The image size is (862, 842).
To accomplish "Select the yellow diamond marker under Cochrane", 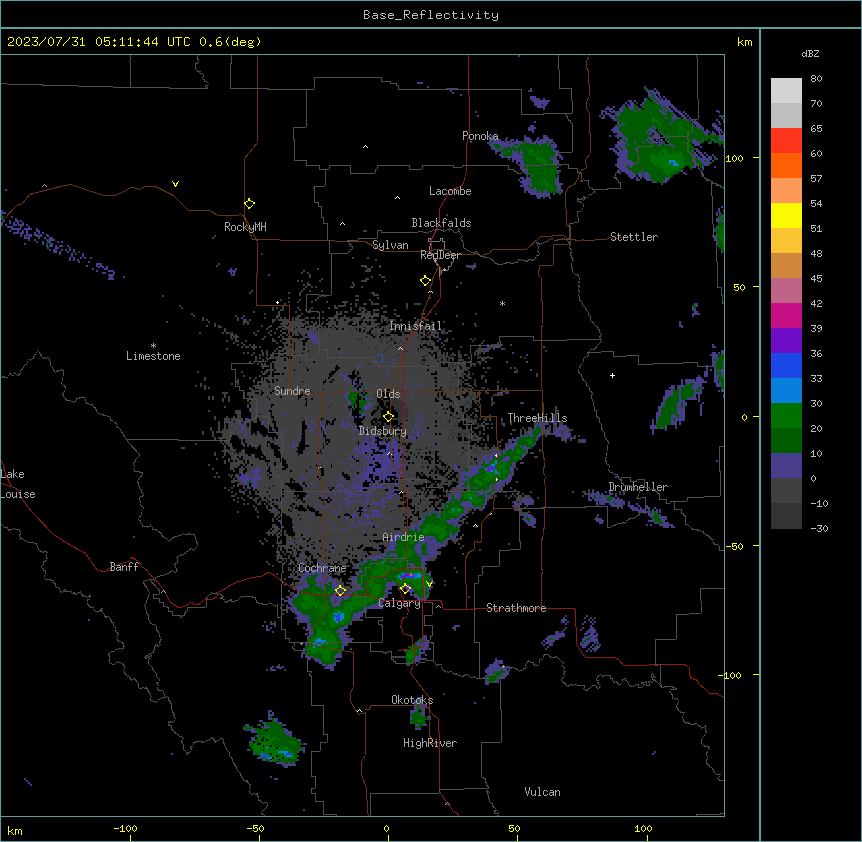I will pyautogui.click(x=340, y=591).
